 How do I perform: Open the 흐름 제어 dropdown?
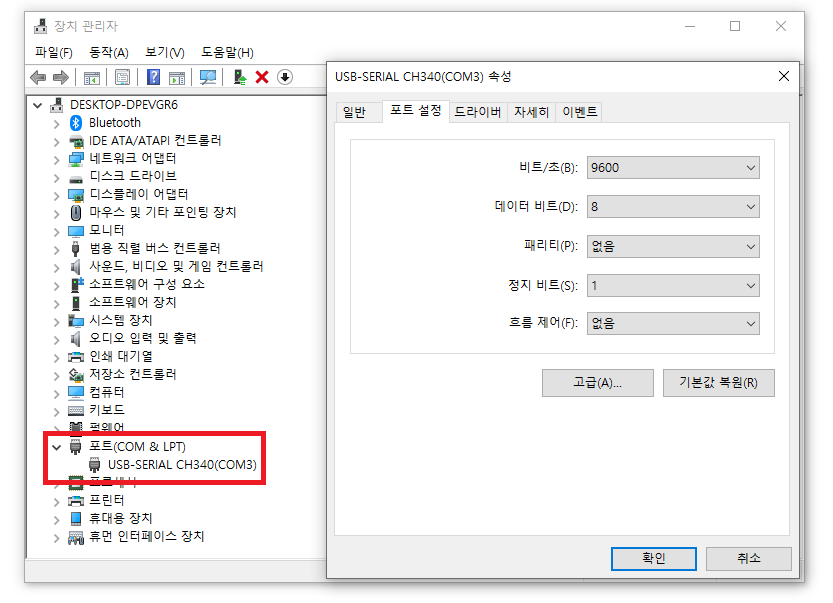tap(673, 324)
